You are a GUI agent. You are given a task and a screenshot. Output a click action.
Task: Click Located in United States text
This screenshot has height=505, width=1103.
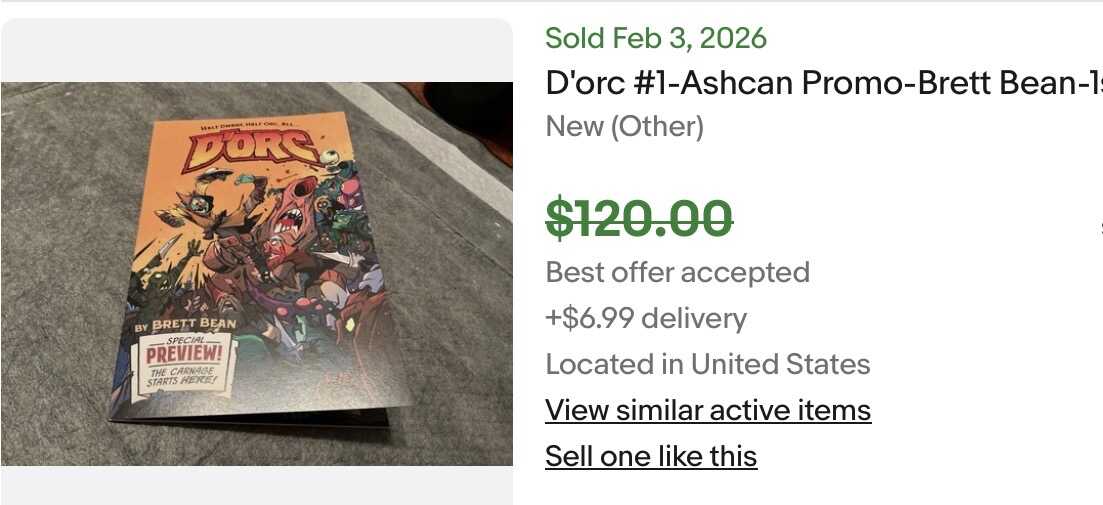707,364
